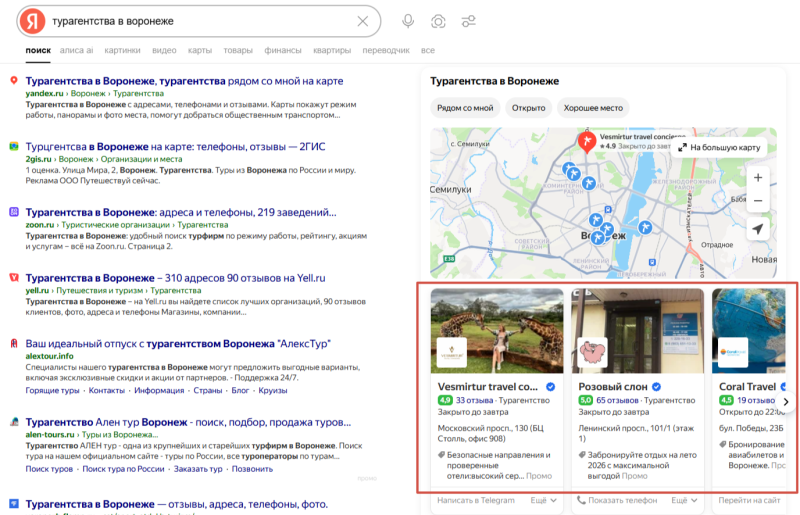Click the Розовый слон verified checkmark
Screen dimensions: 800x515
click(x=657, y=387)
